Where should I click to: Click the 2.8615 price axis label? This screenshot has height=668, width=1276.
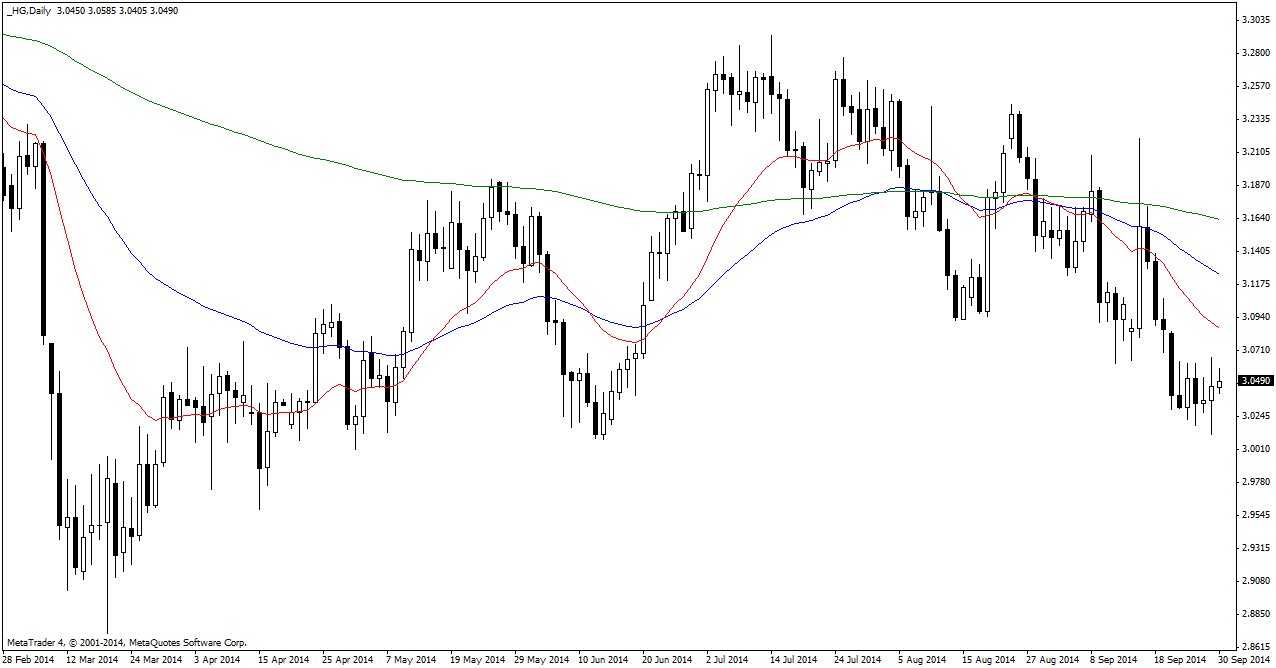[x=1254, y=647]
